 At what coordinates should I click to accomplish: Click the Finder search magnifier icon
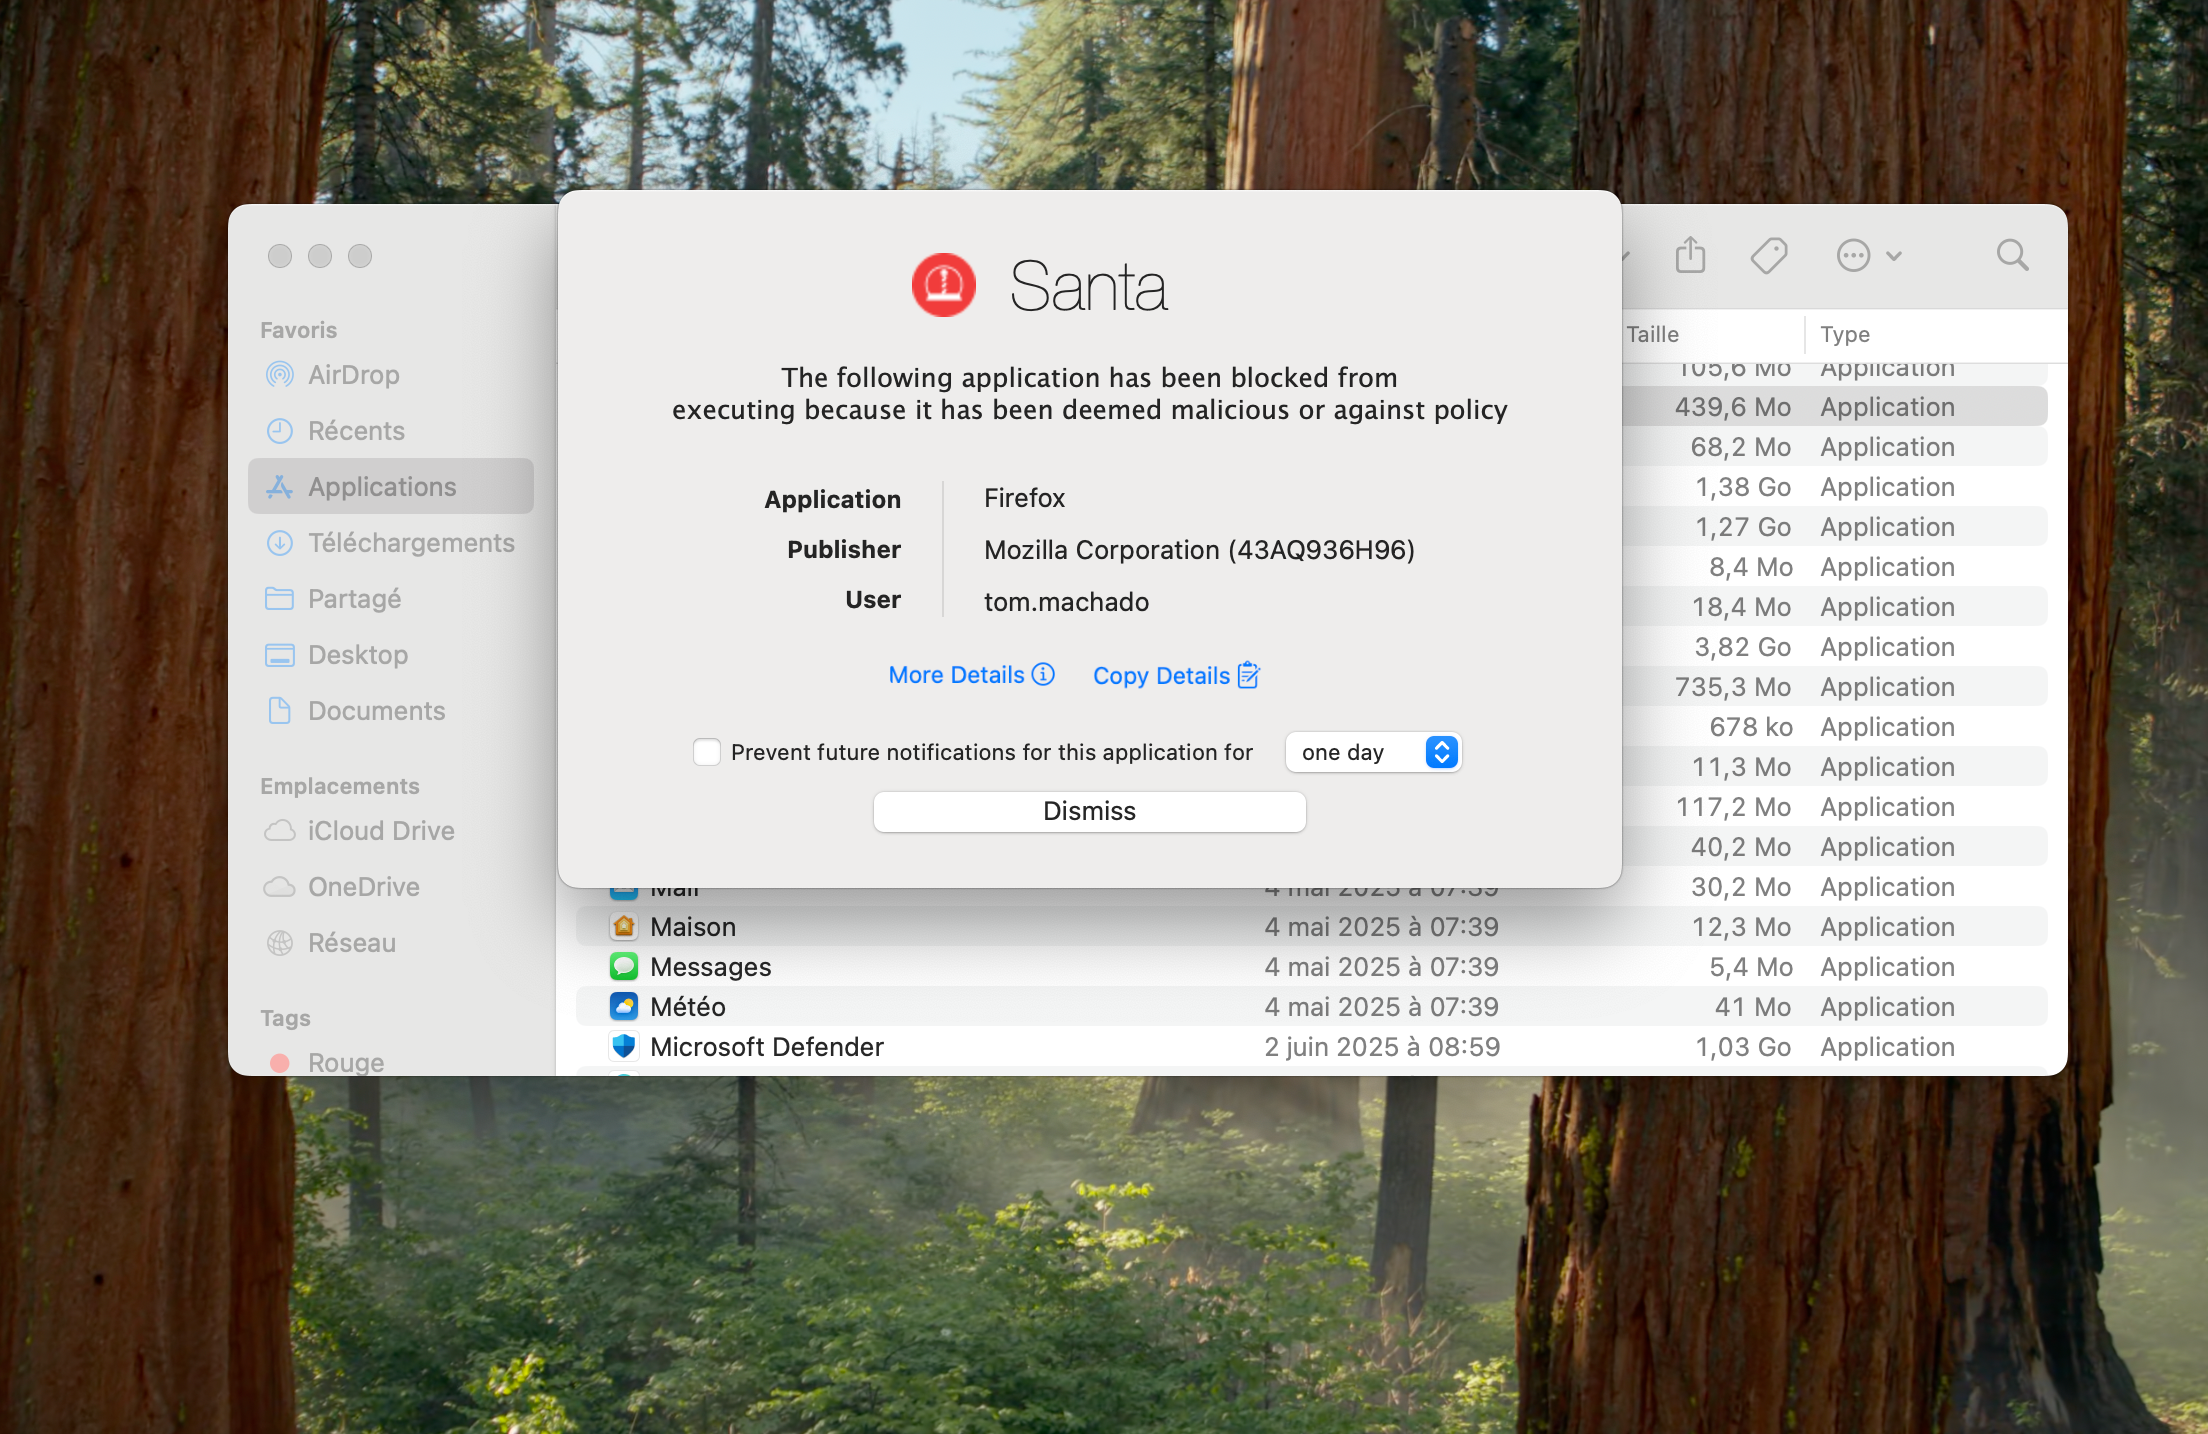pos(2012,255)
